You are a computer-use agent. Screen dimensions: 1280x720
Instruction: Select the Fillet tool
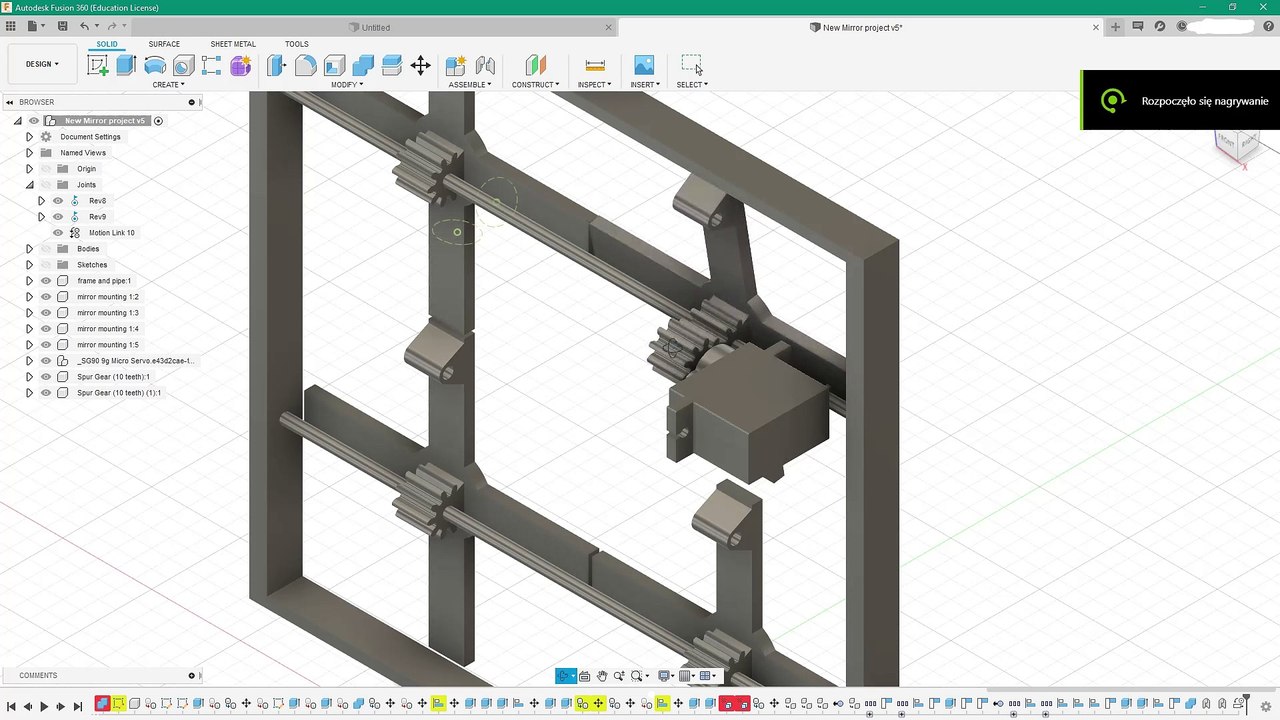[306, 66]
